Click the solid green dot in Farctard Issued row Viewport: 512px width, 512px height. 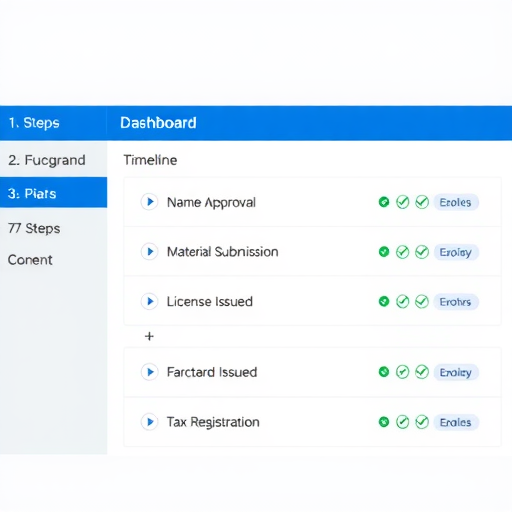[384, 372]
